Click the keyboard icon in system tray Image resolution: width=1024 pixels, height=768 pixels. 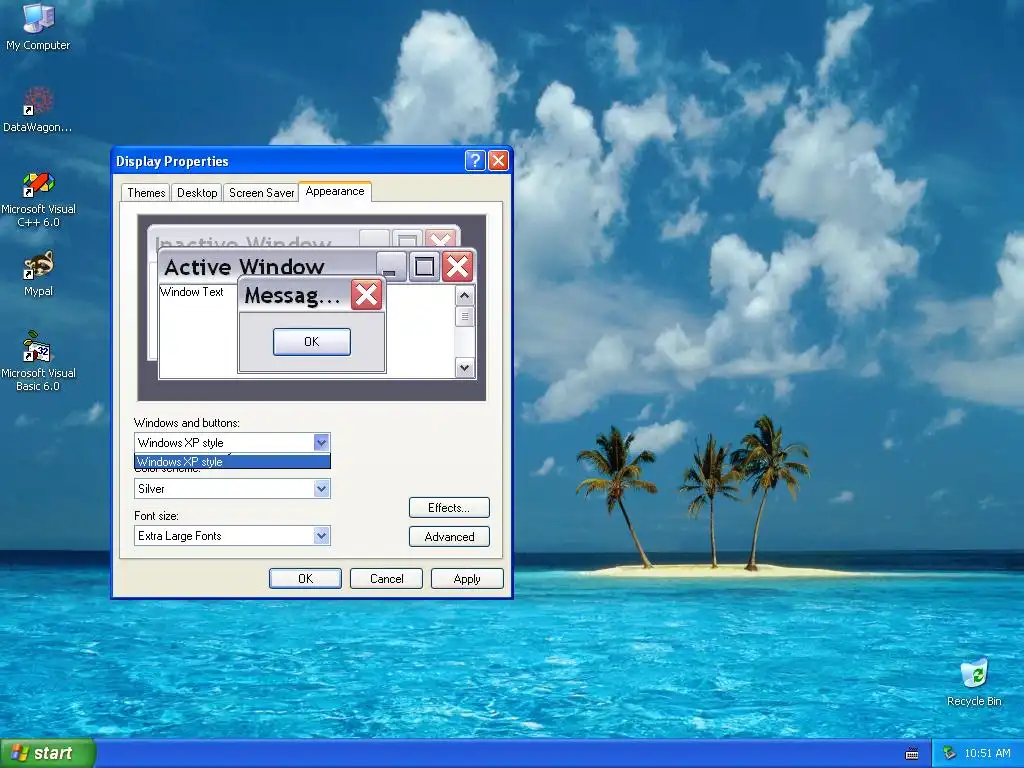coord(912,754)
